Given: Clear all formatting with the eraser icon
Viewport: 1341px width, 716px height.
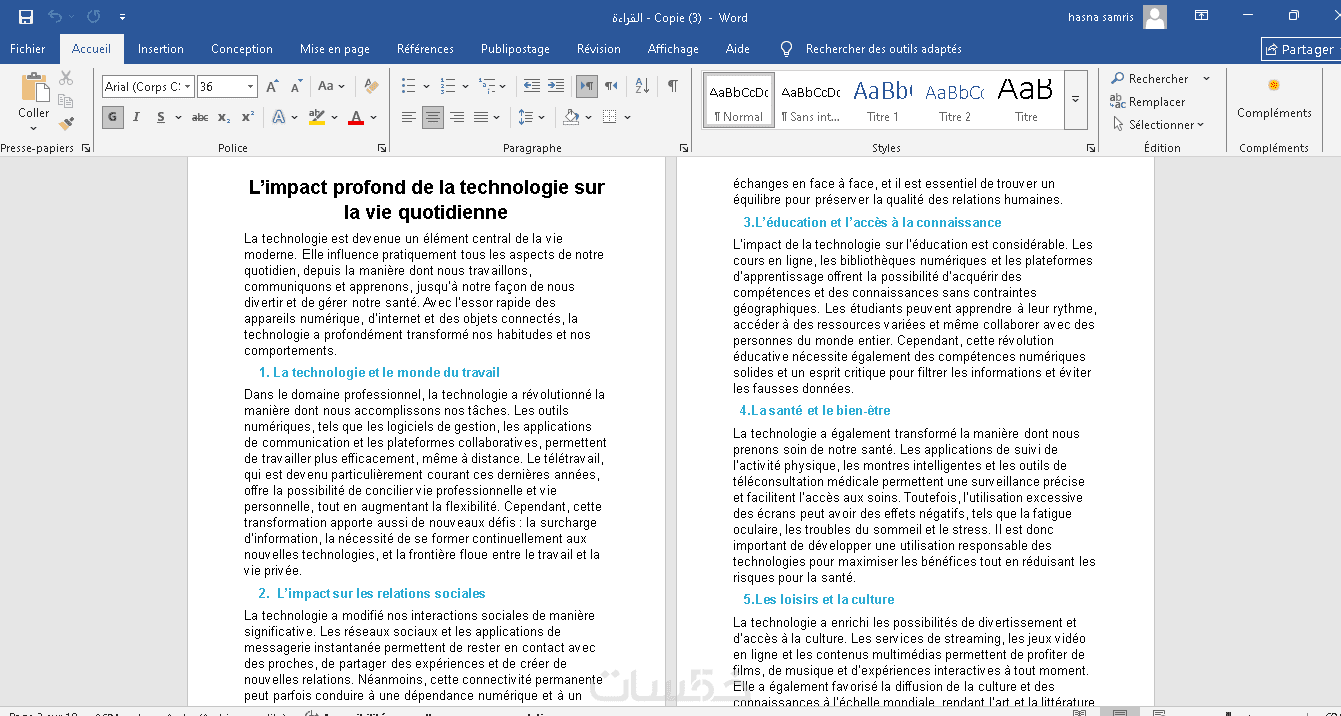Looking at the screenshot, I should point(372,86).
